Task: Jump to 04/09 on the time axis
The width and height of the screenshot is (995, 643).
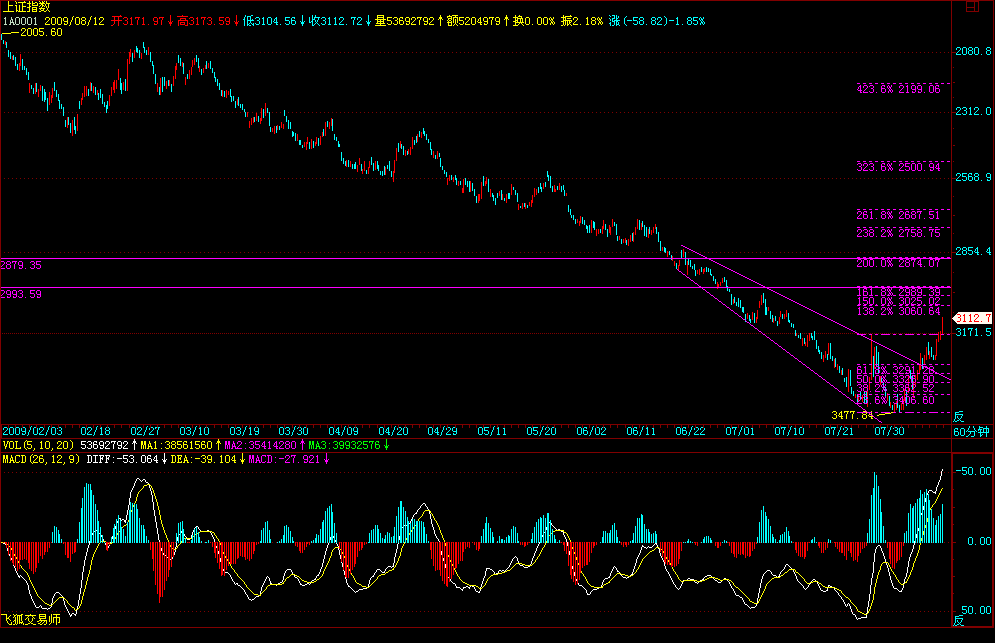Action: (x=343, y=432)
